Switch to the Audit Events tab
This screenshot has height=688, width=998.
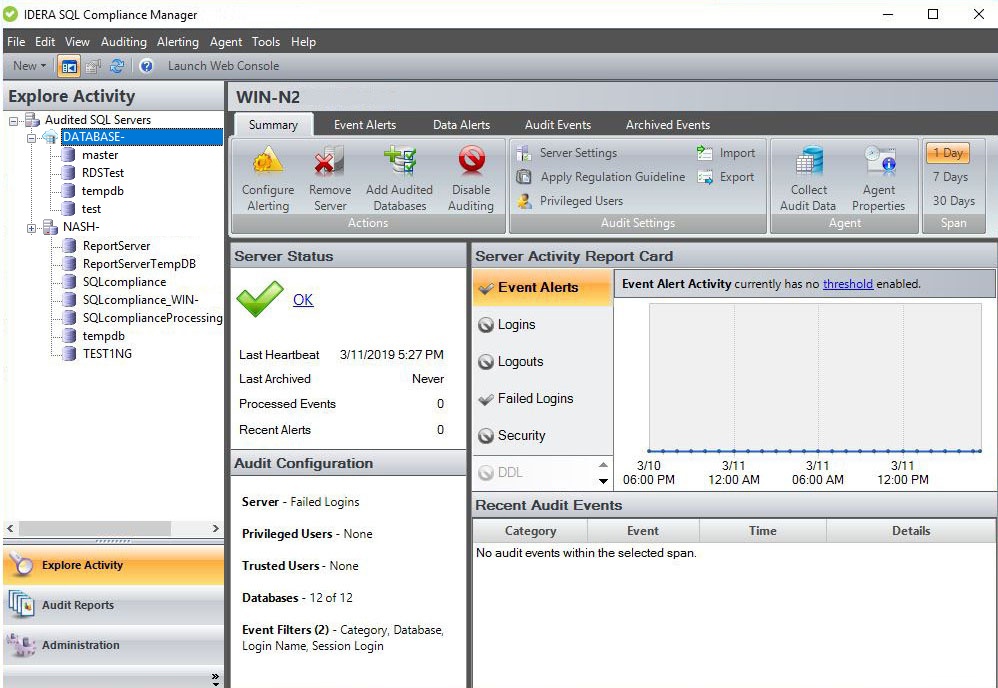point(558,125)
